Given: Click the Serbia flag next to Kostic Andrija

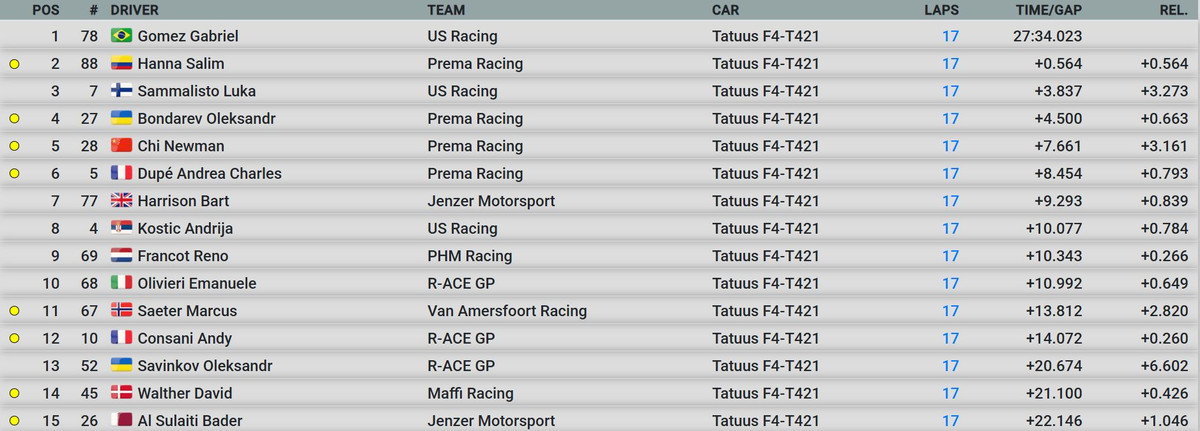Looking at the screenshot, I should [x=122, y=229].
